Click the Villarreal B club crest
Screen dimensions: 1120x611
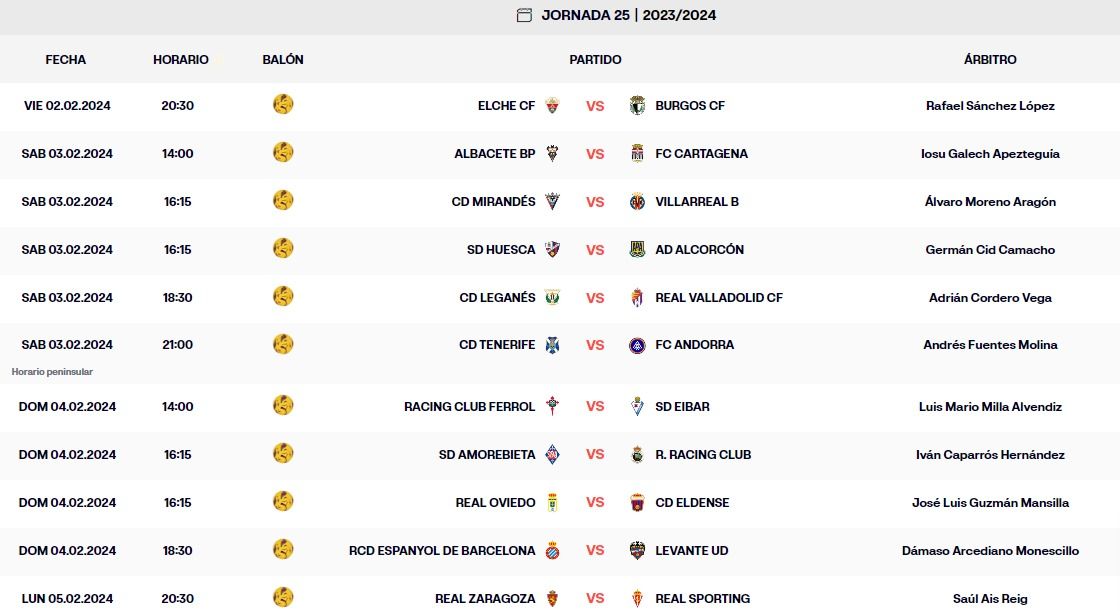coord(637,202)
